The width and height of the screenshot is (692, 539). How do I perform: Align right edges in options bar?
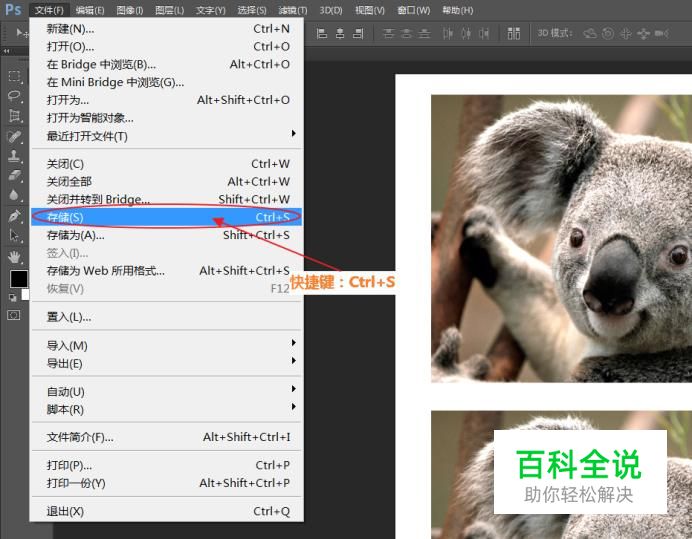[x=358, y=33]
